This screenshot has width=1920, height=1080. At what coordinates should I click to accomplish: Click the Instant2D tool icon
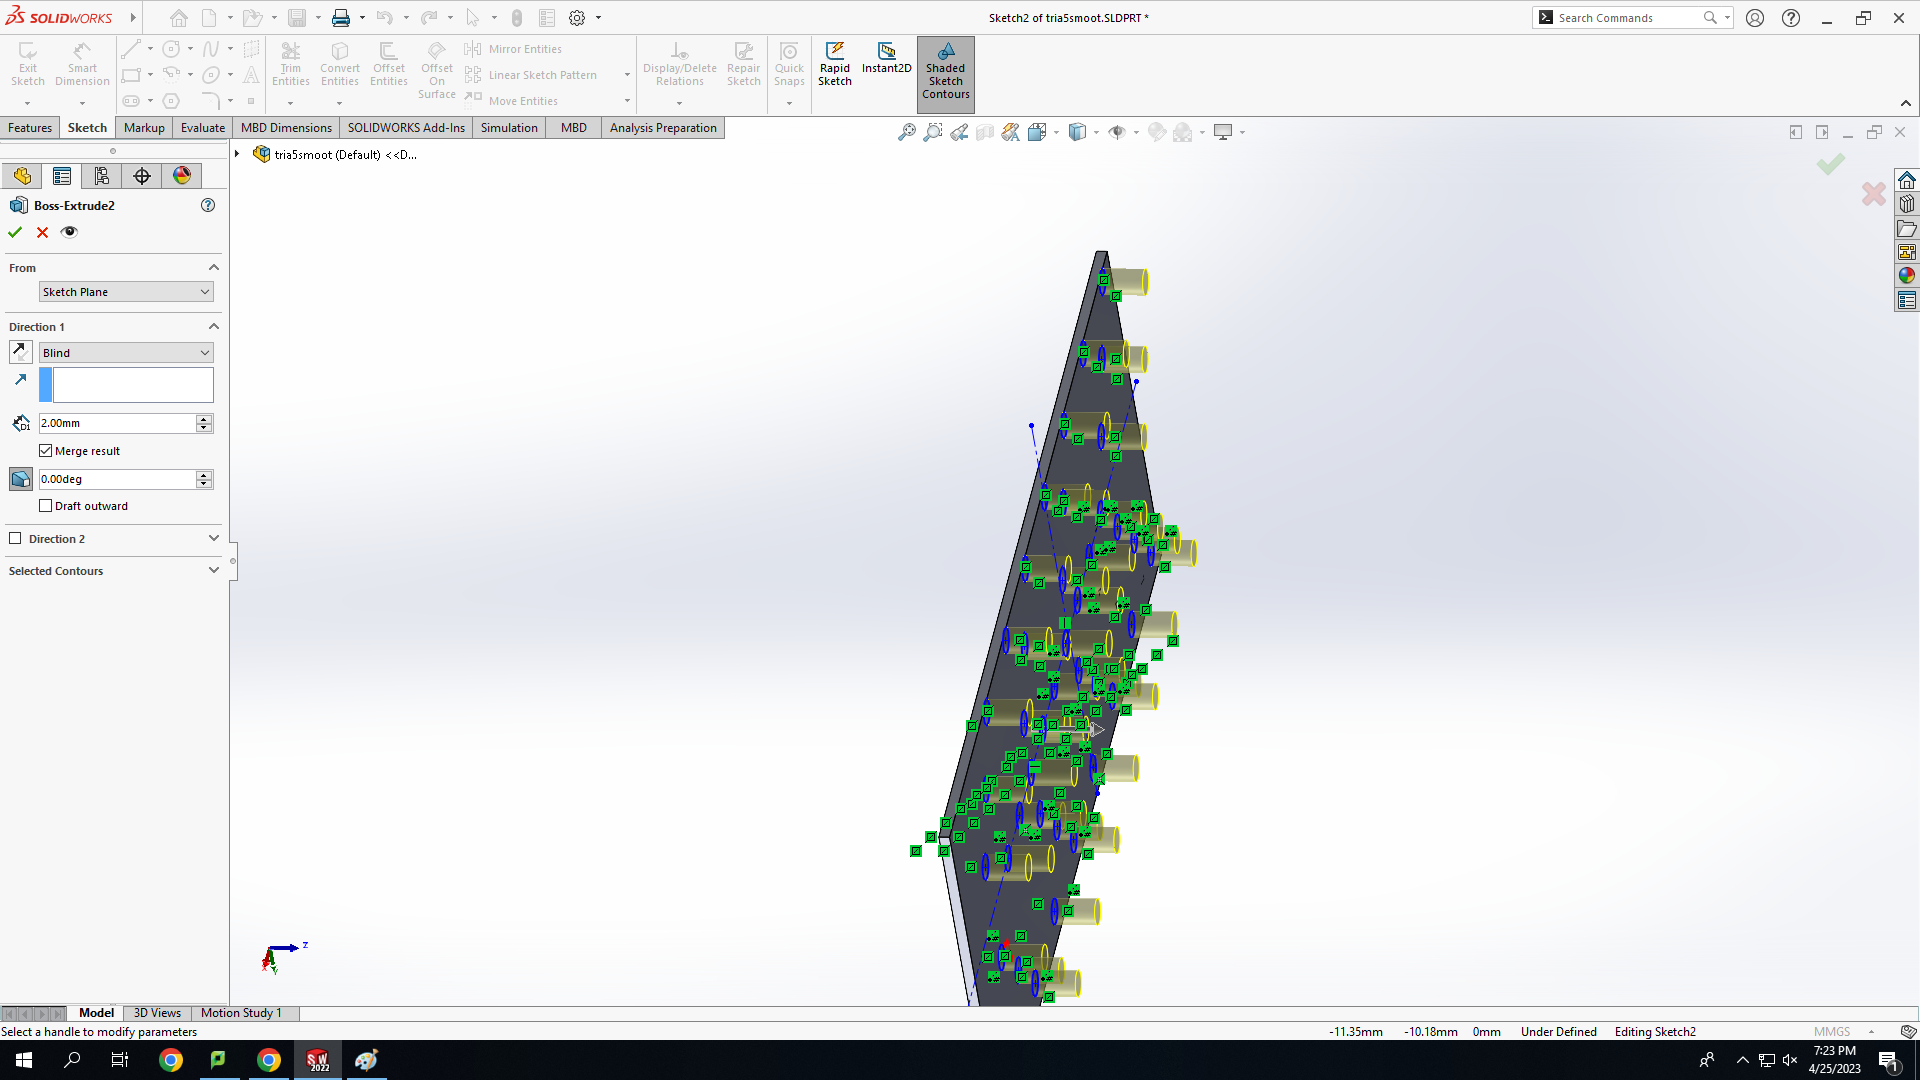(886, 52)
